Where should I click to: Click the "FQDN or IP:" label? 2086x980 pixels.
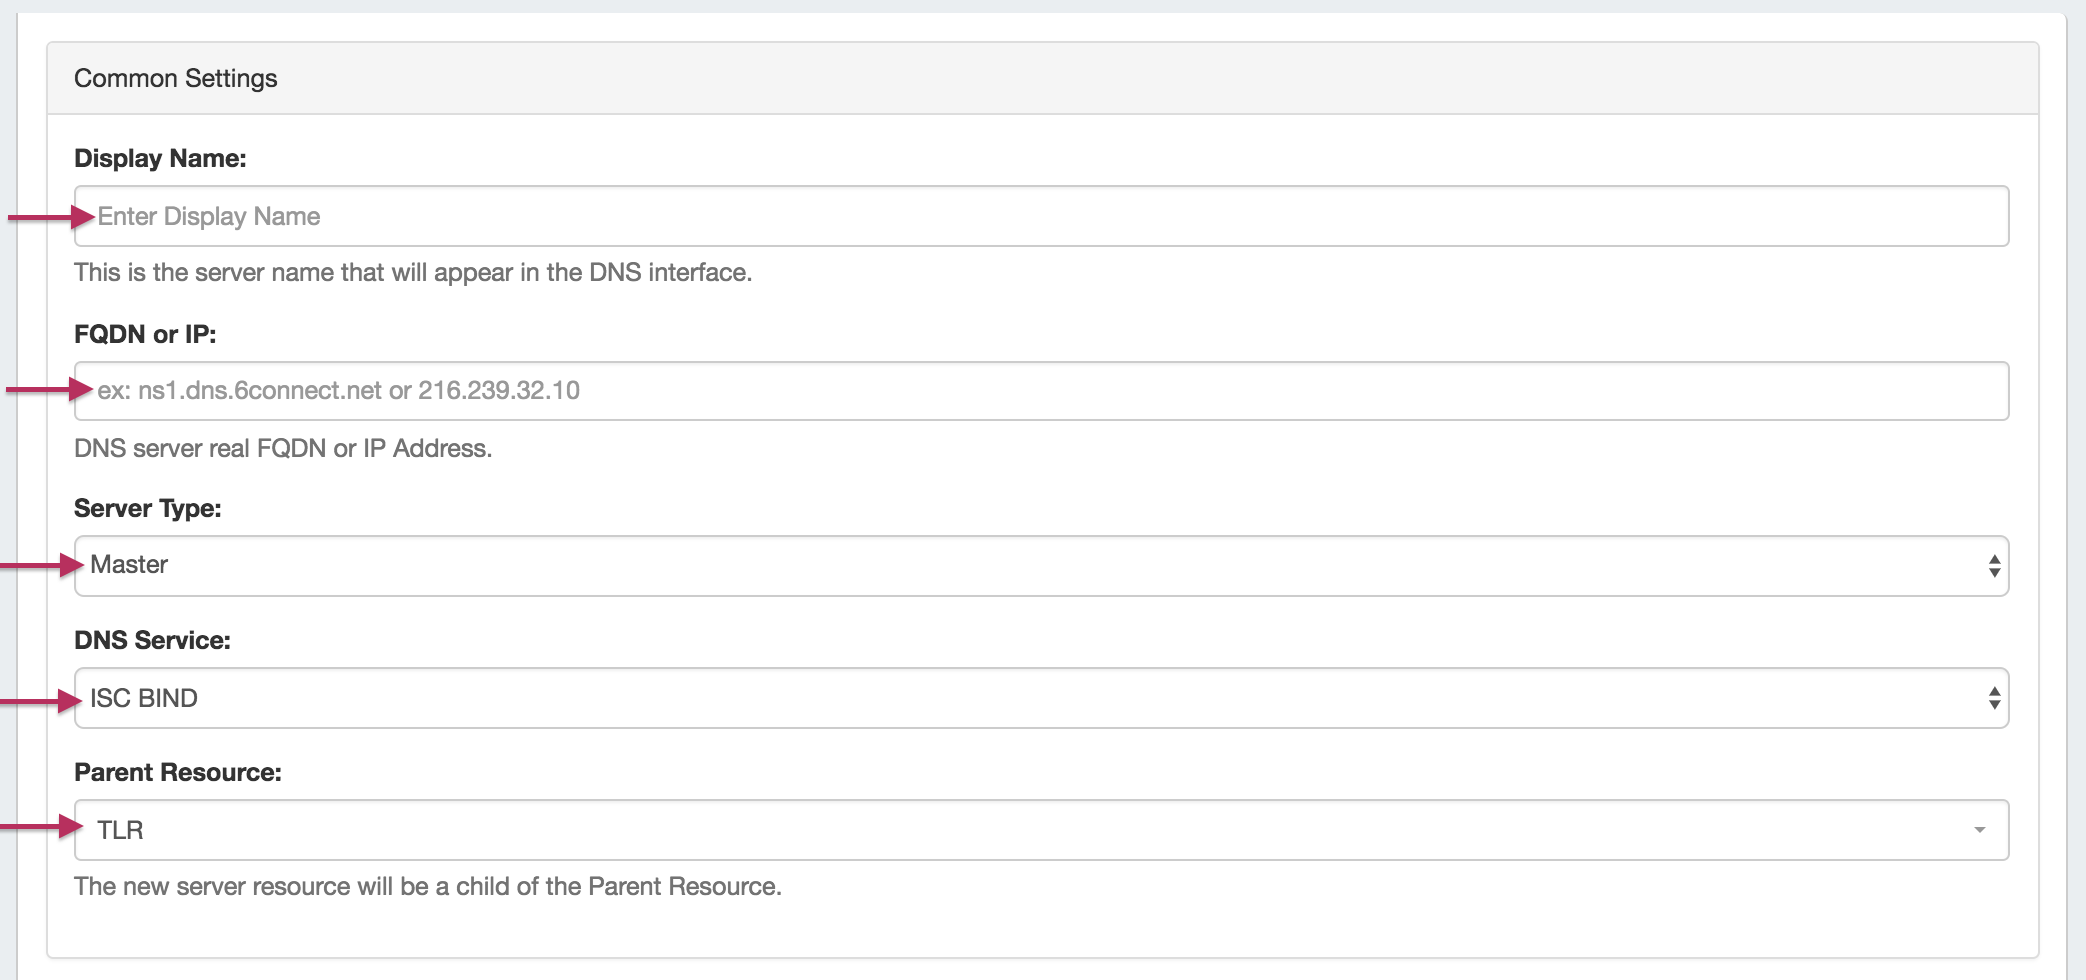(x=145, y=334)
